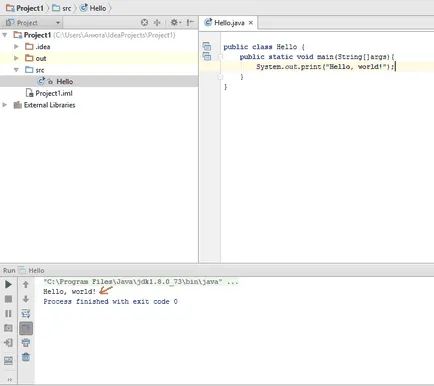
Task: Expand the .idea folder
Action: [x=16, y=47]
